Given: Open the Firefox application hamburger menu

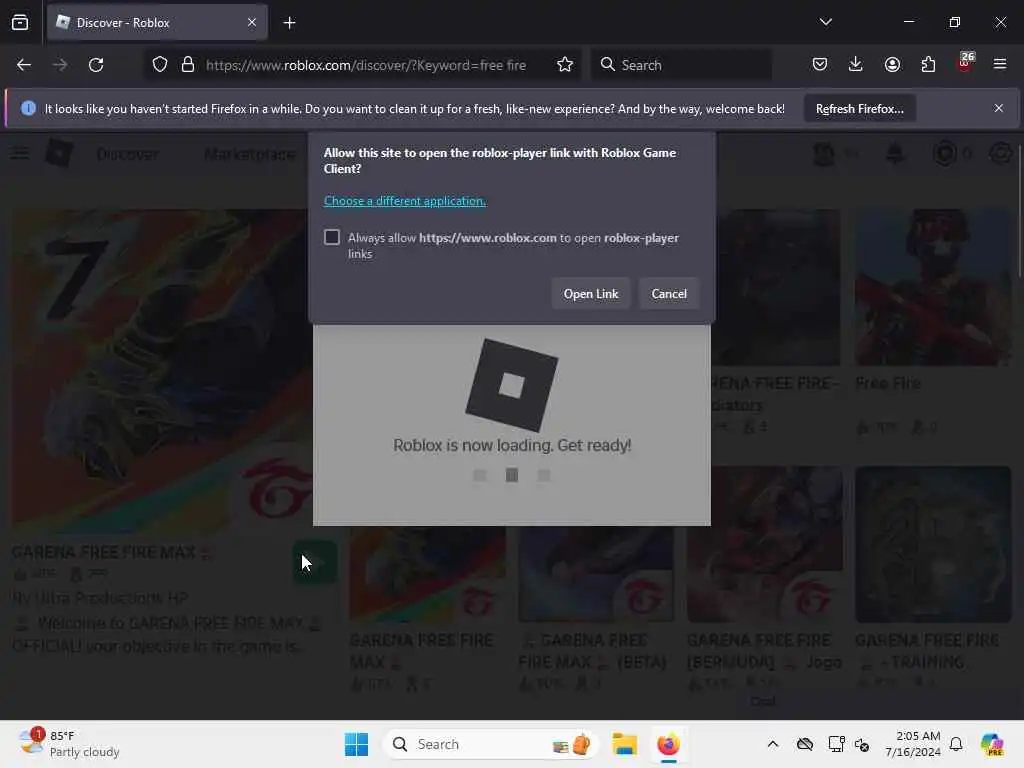Looking at the screenshot, I should point(1000,64).
